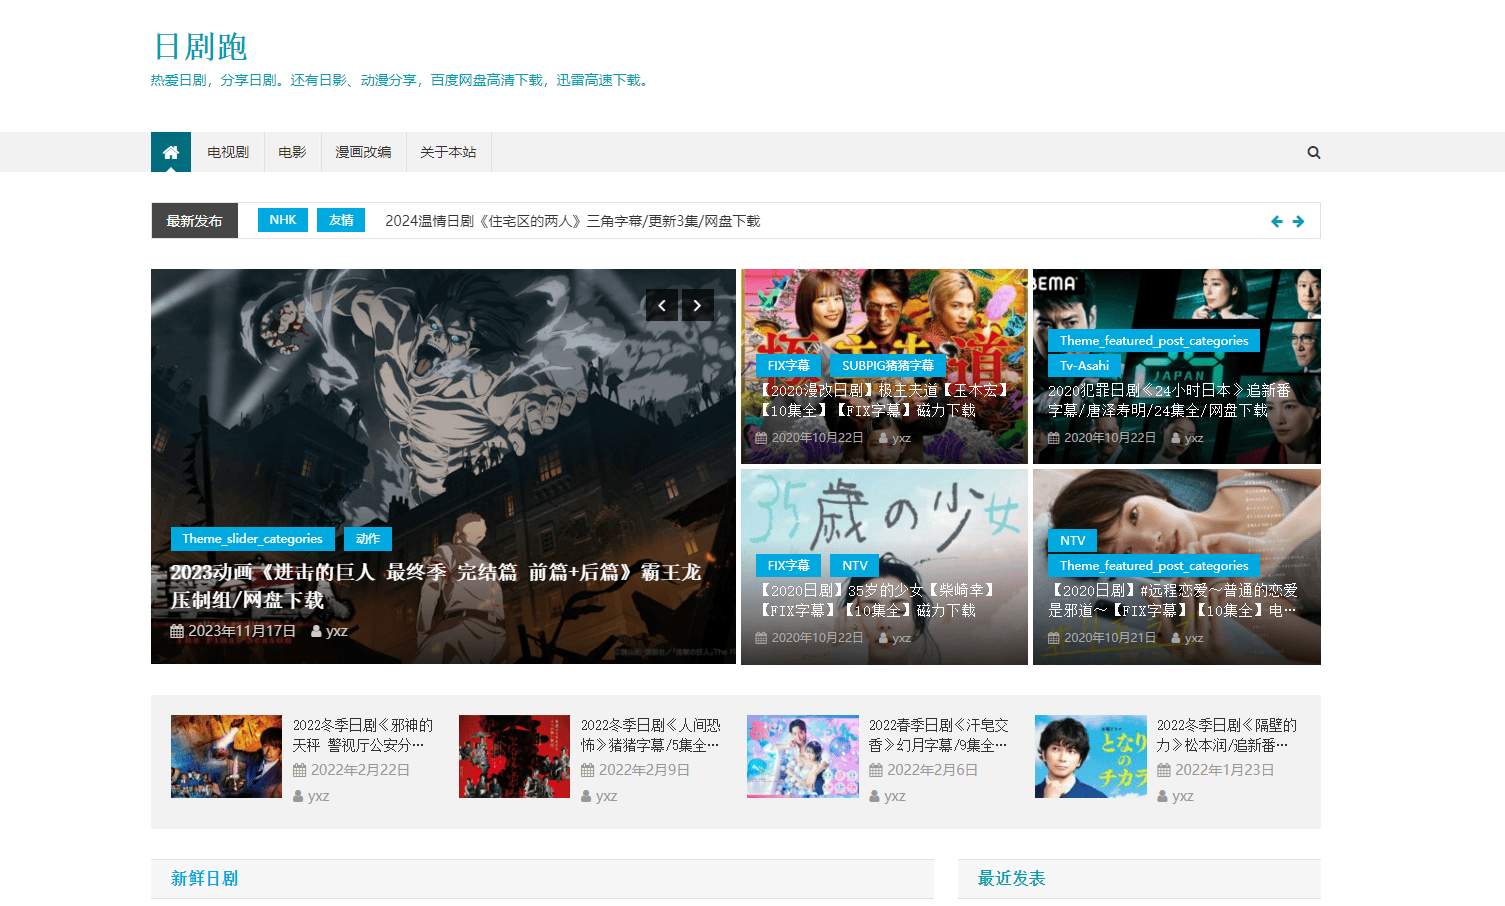Go to the home icon in navigation bar
1505x906 pixels.
[171, 152]
